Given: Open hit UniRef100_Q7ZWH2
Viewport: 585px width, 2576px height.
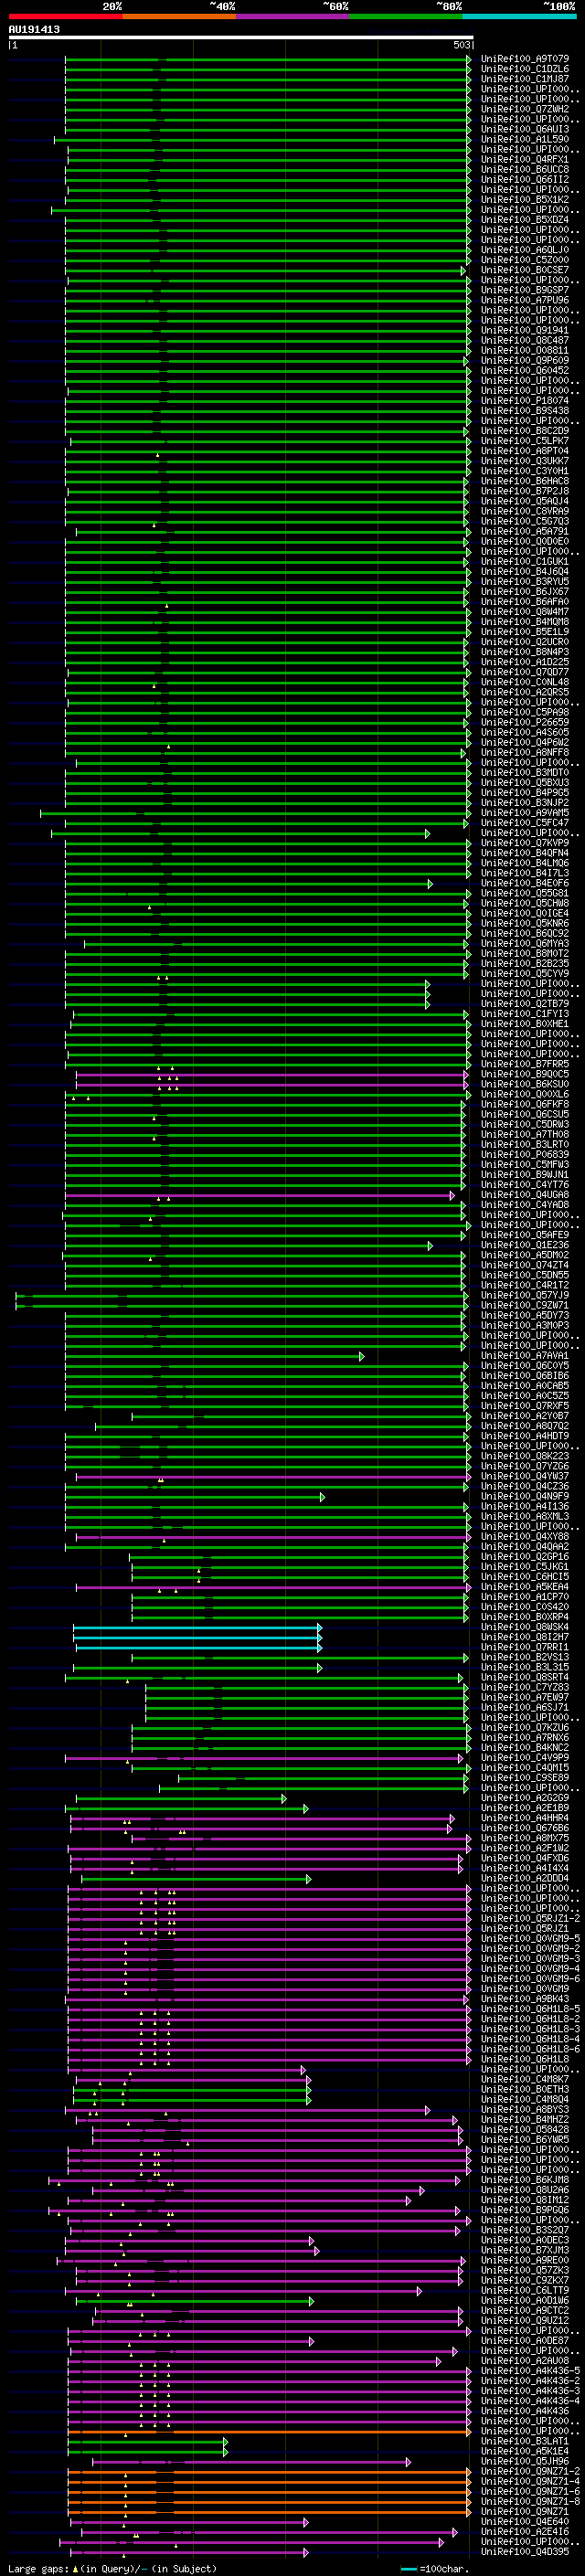Looking at the screenshot, I should [525, 109].
